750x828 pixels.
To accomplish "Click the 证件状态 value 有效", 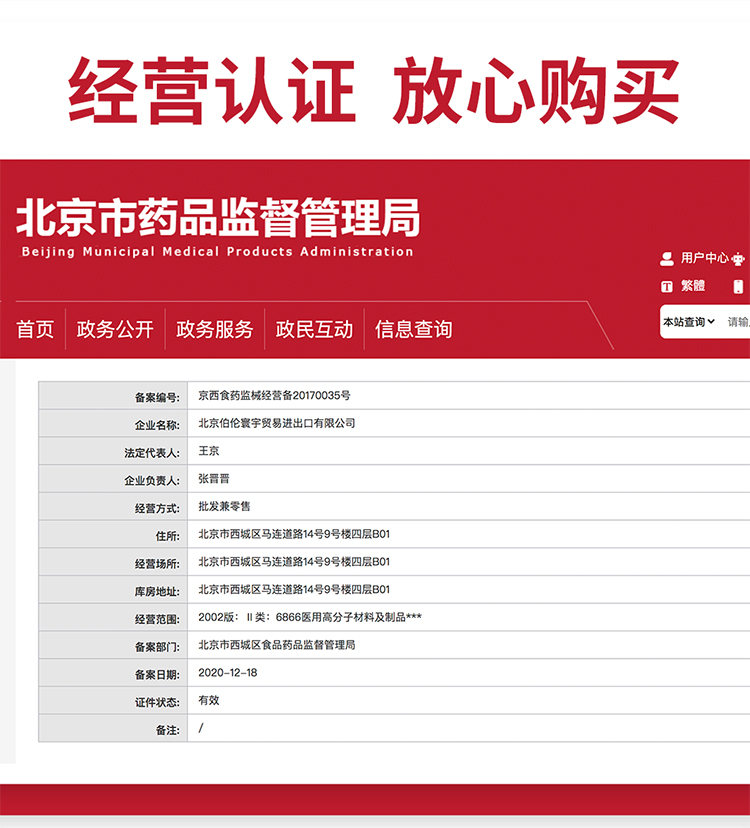I will click(x=209, y=700).
